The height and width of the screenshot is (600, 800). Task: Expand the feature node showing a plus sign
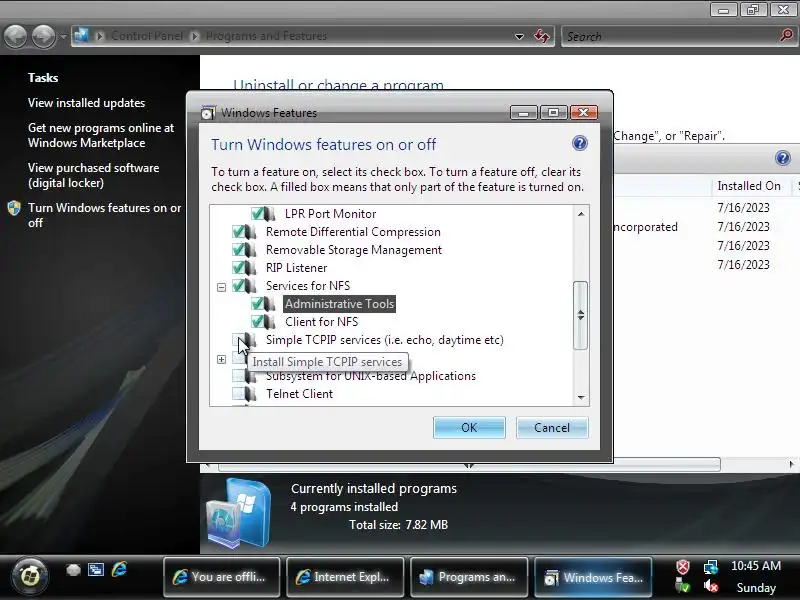point(221,359)
